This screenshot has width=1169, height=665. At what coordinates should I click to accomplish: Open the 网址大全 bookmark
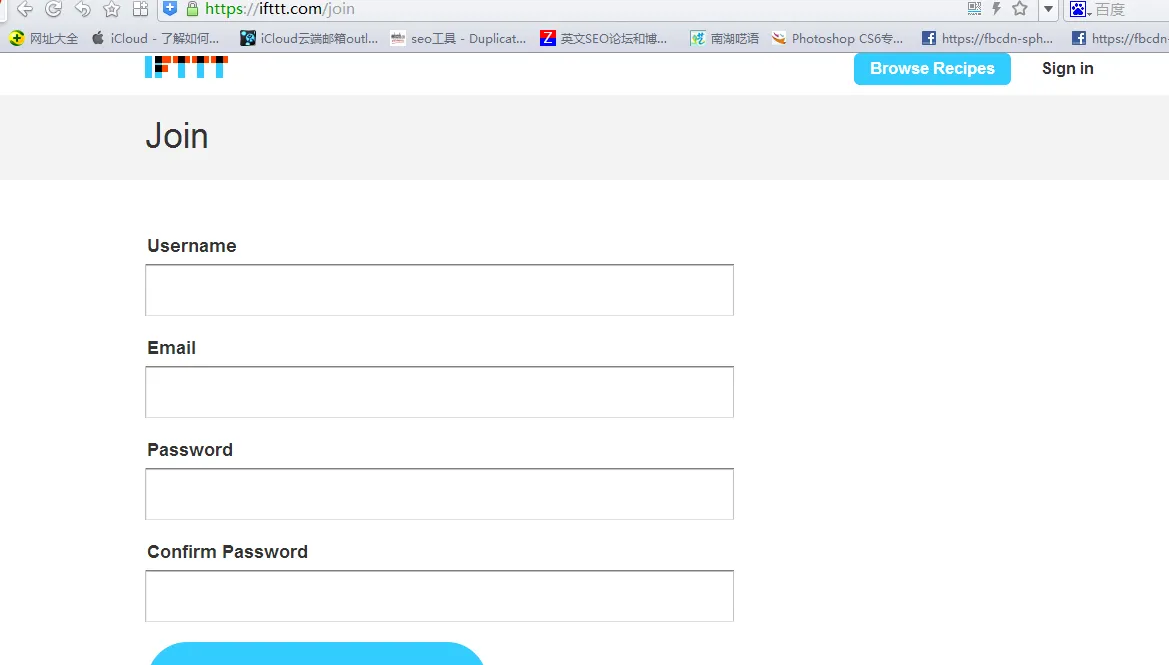[44, 38]
